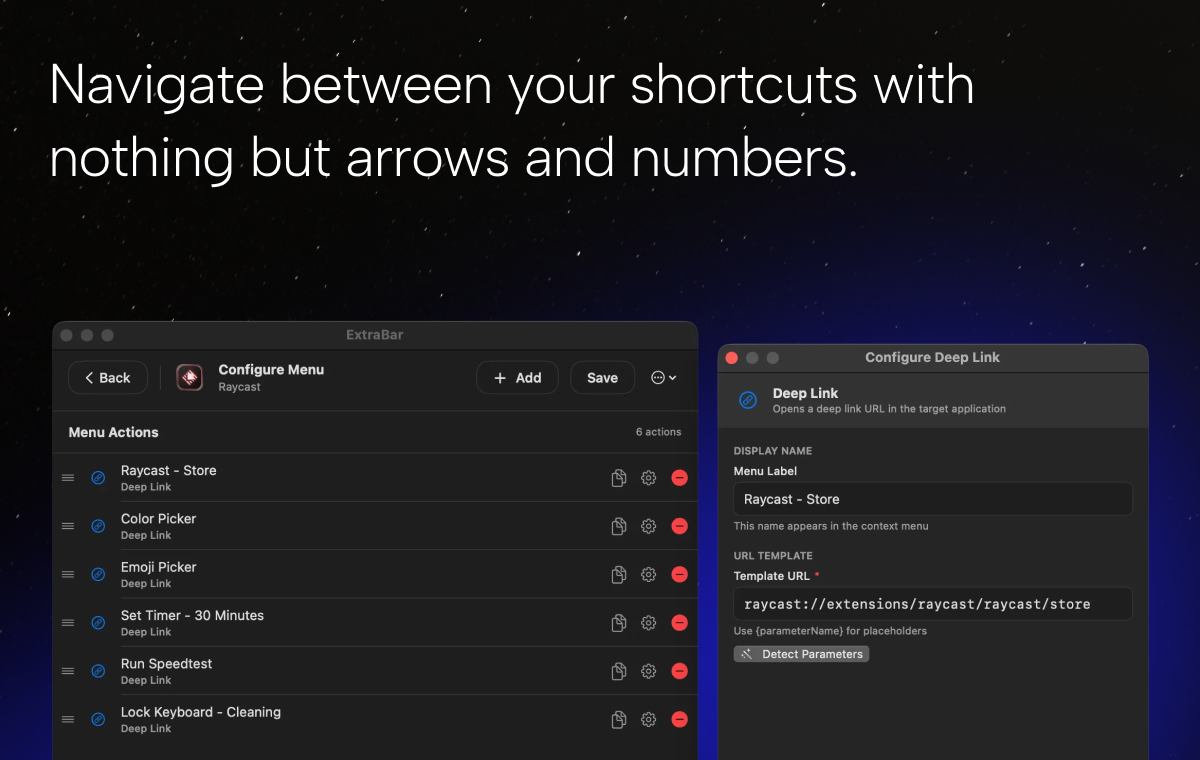Viewport: 1200px width, 760px height.
Task: Click the Menu Label text field
Action: [x=932, y=498]
